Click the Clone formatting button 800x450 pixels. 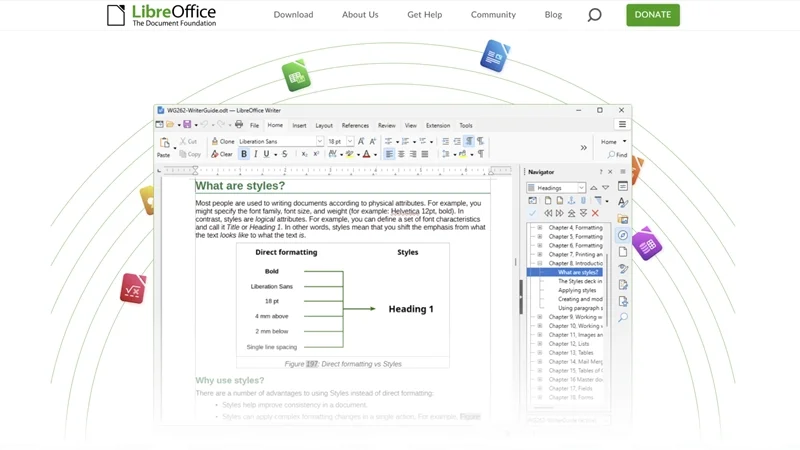(223, 141)
